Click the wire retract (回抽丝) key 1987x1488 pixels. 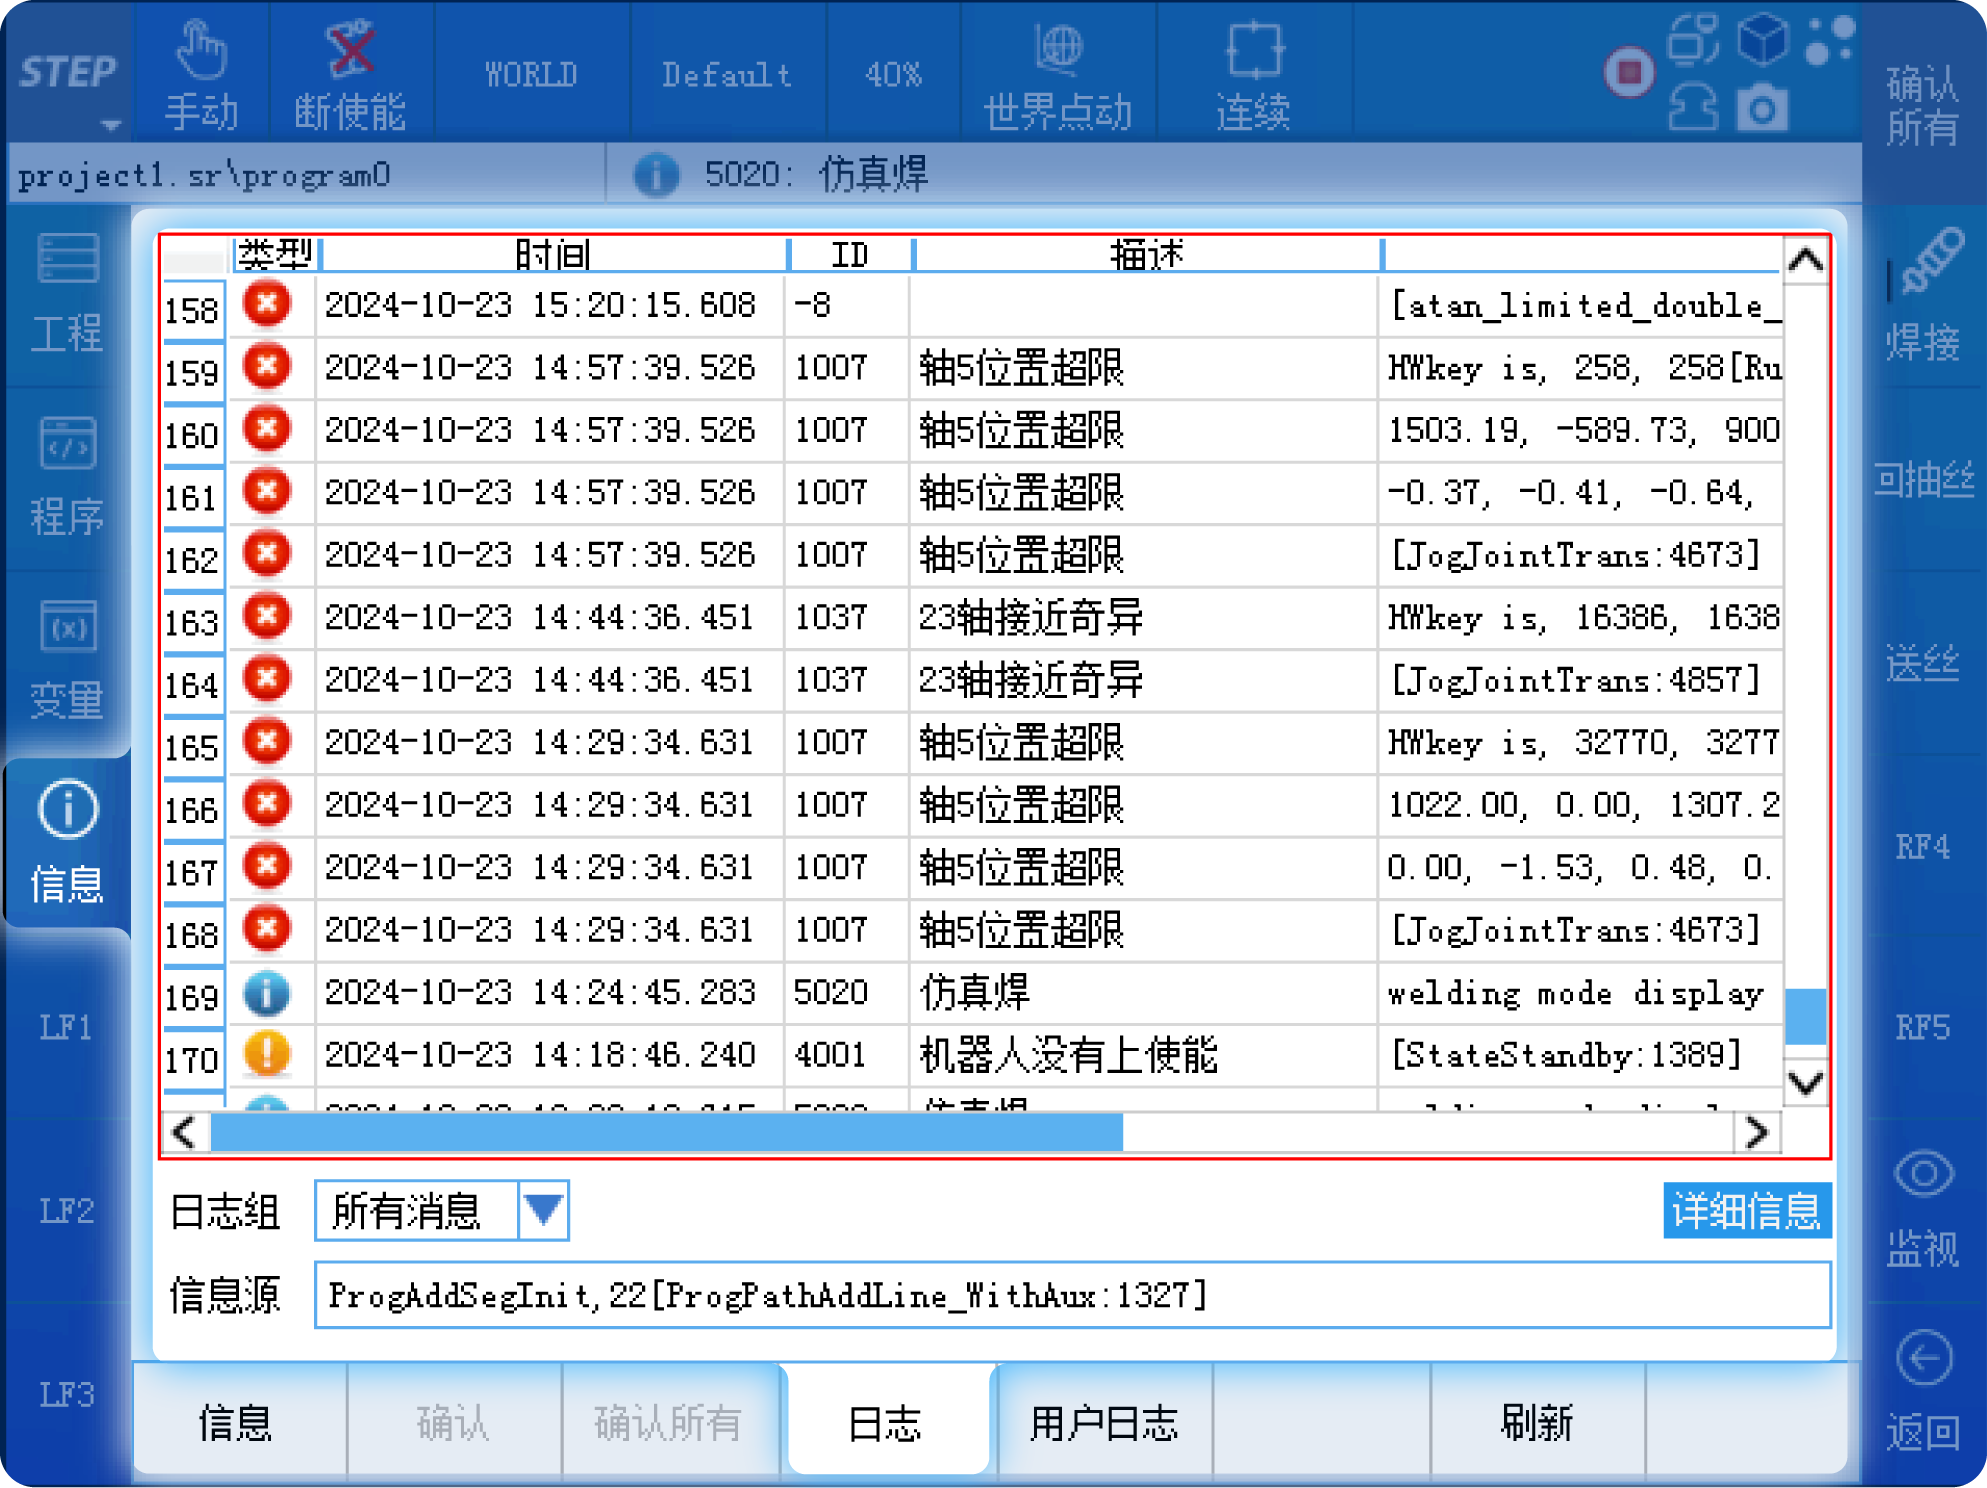(1921, 480)
